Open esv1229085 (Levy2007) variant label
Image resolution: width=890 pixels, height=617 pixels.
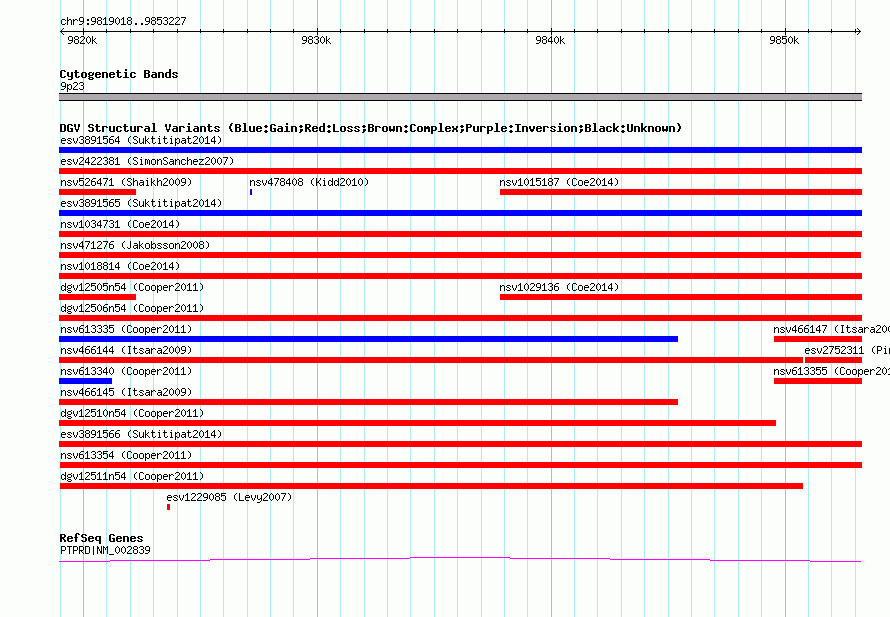[x=229, y=497]
